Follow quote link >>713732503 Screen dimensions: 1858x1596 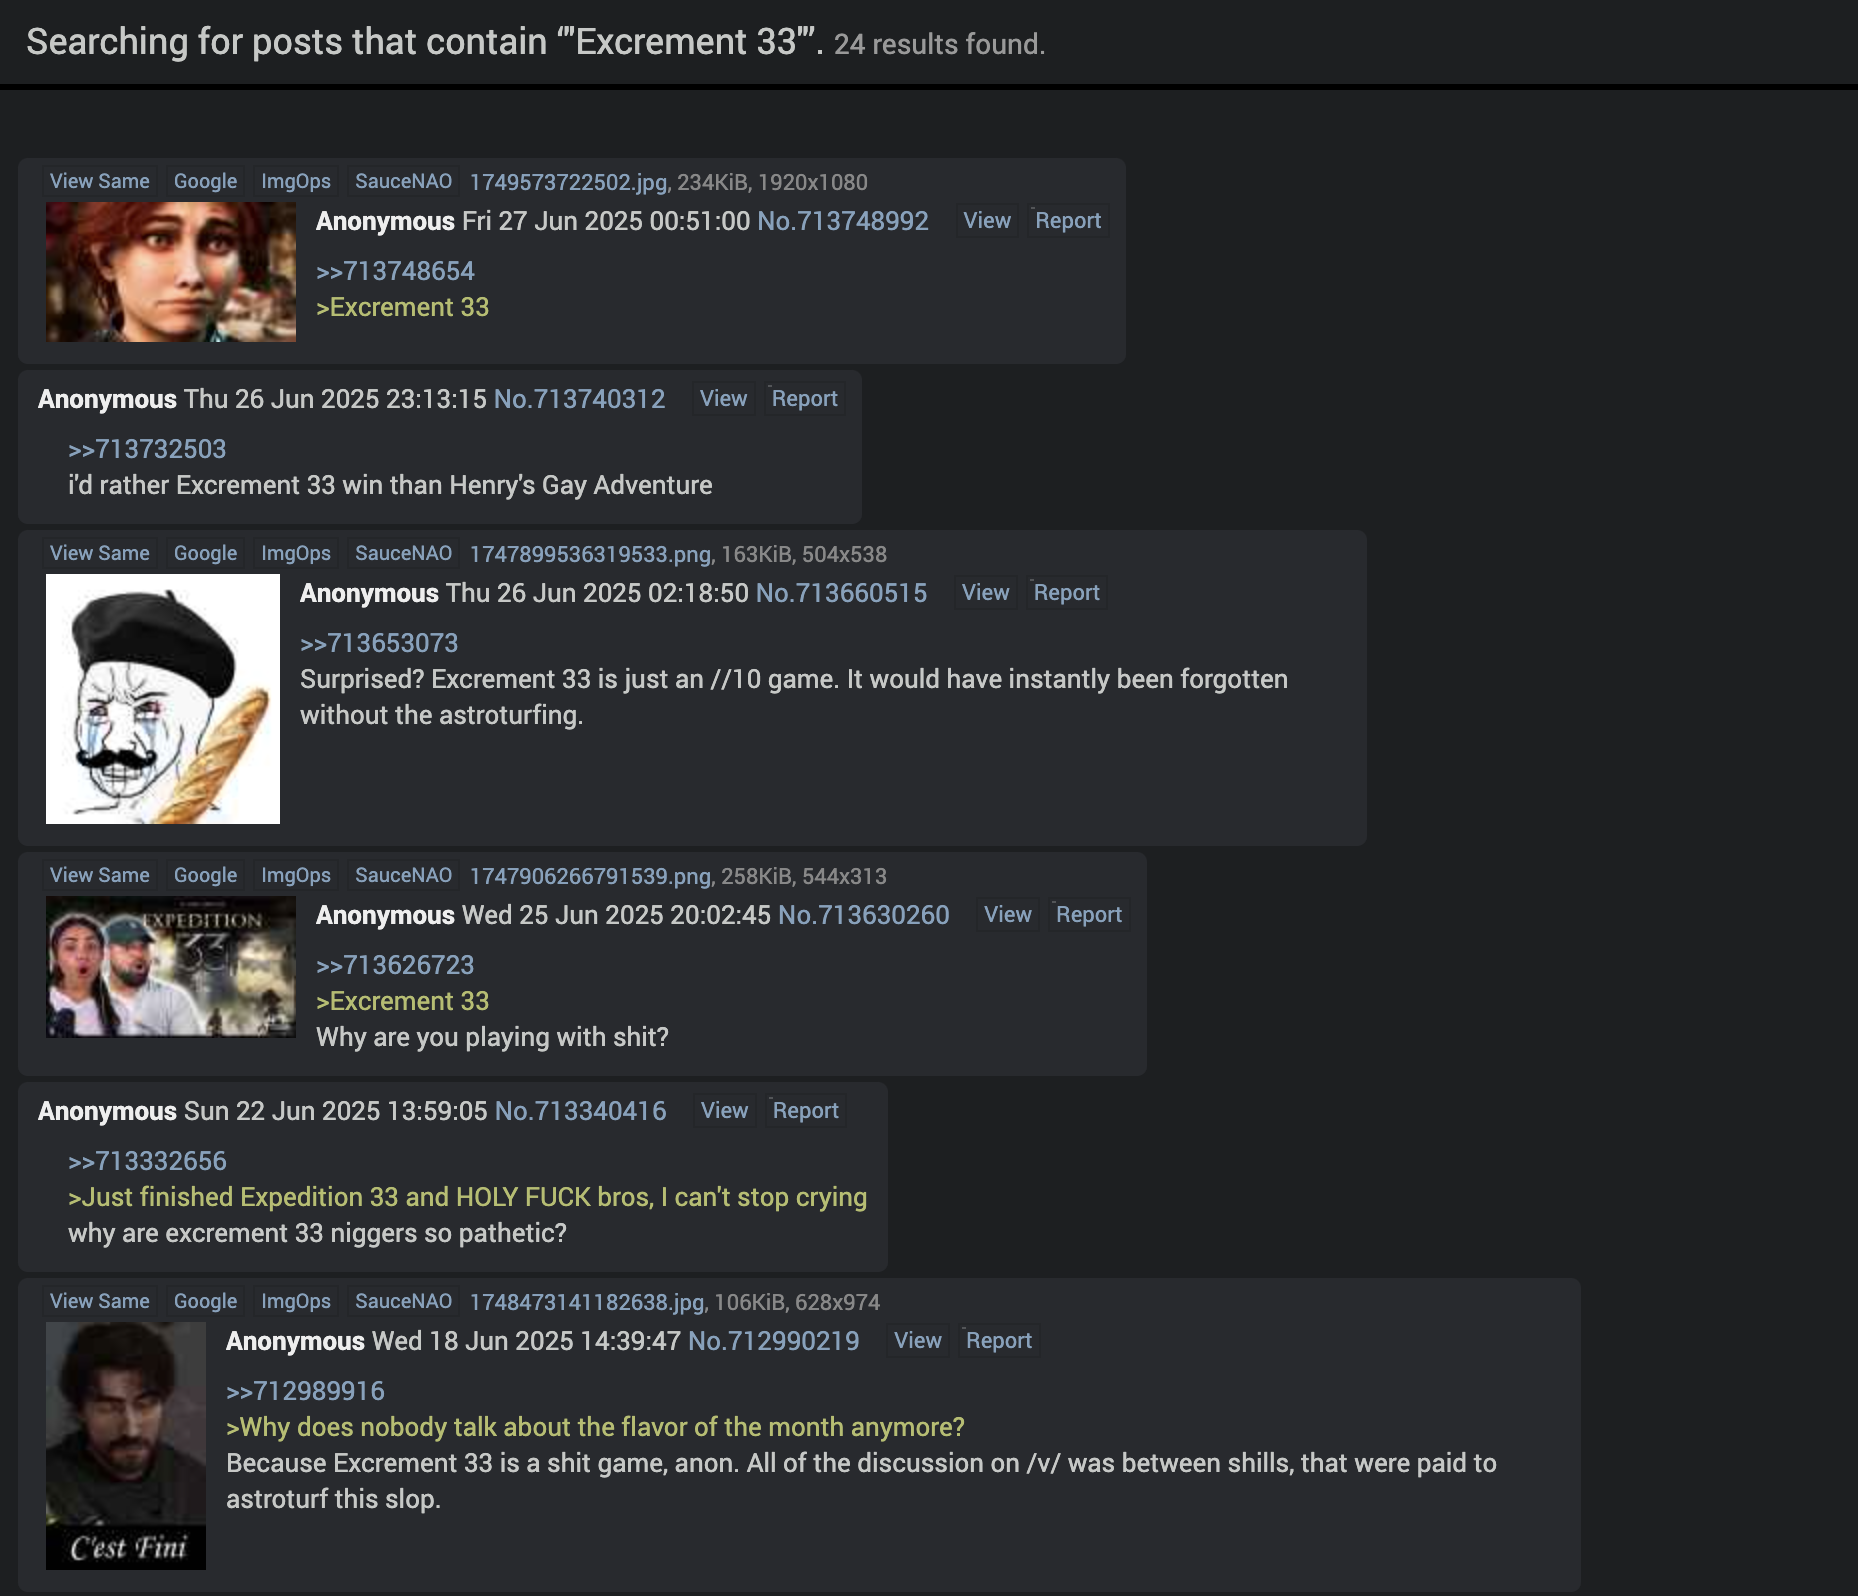click(x=147, y=449)
